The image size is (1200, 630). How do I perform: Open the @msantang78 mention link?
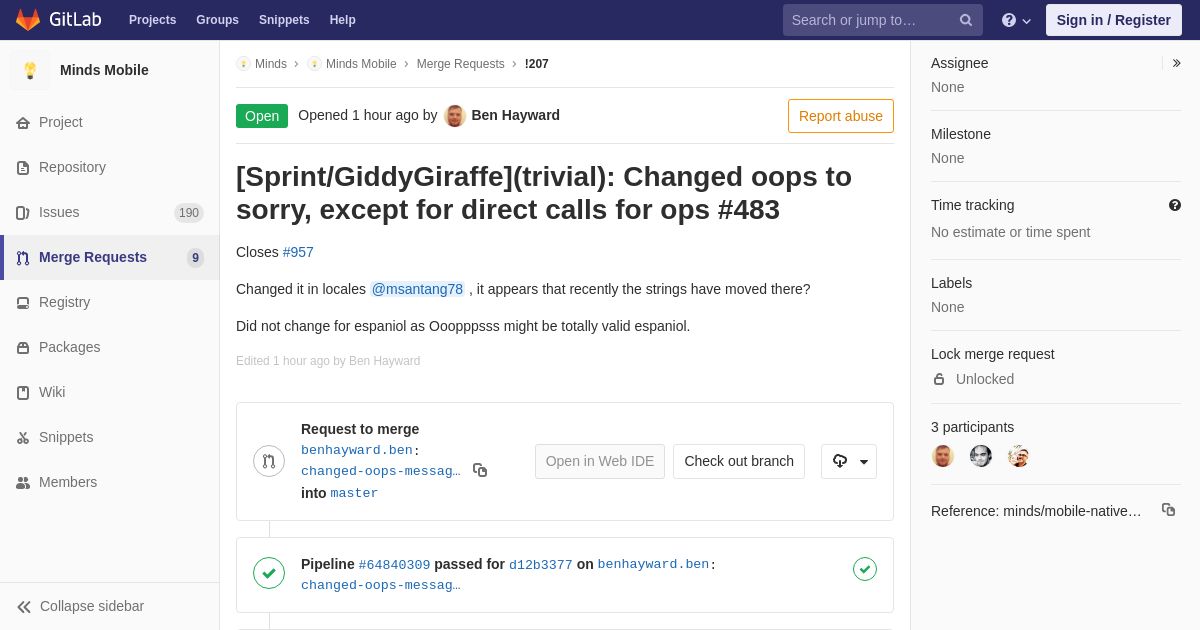pyautogui.click(x=417, y=289)
